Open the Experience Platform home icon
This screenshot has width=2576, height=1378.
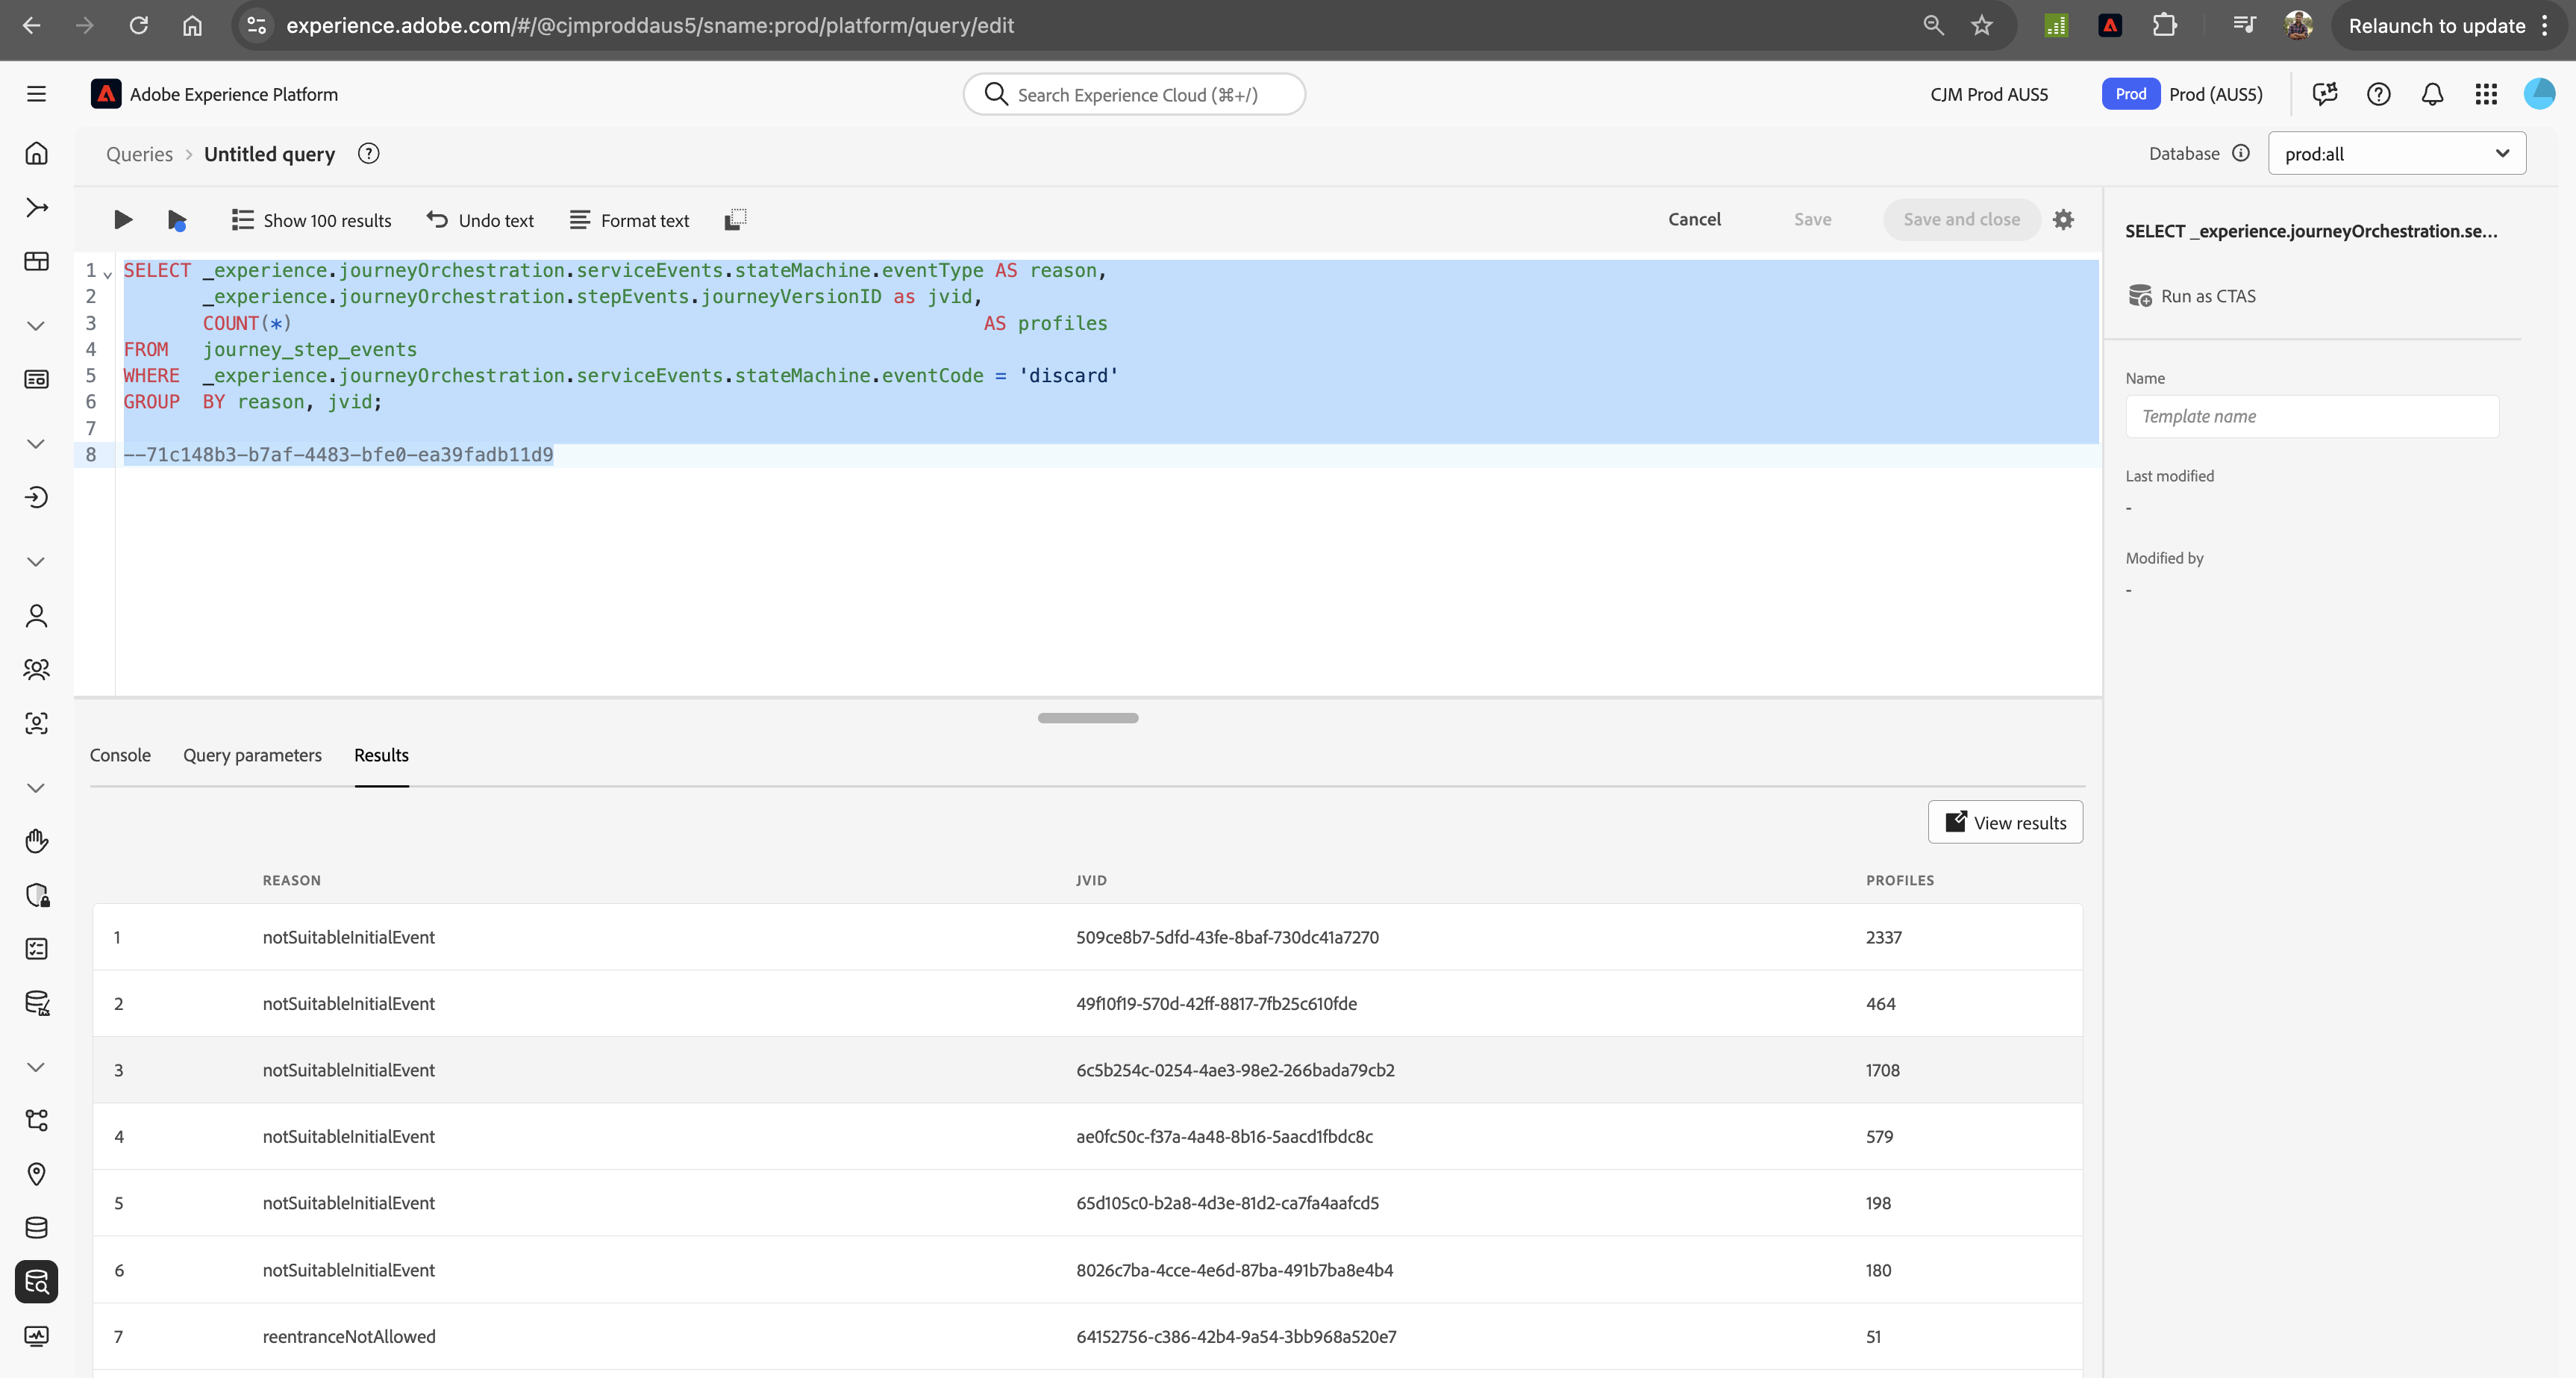[36, 153]
